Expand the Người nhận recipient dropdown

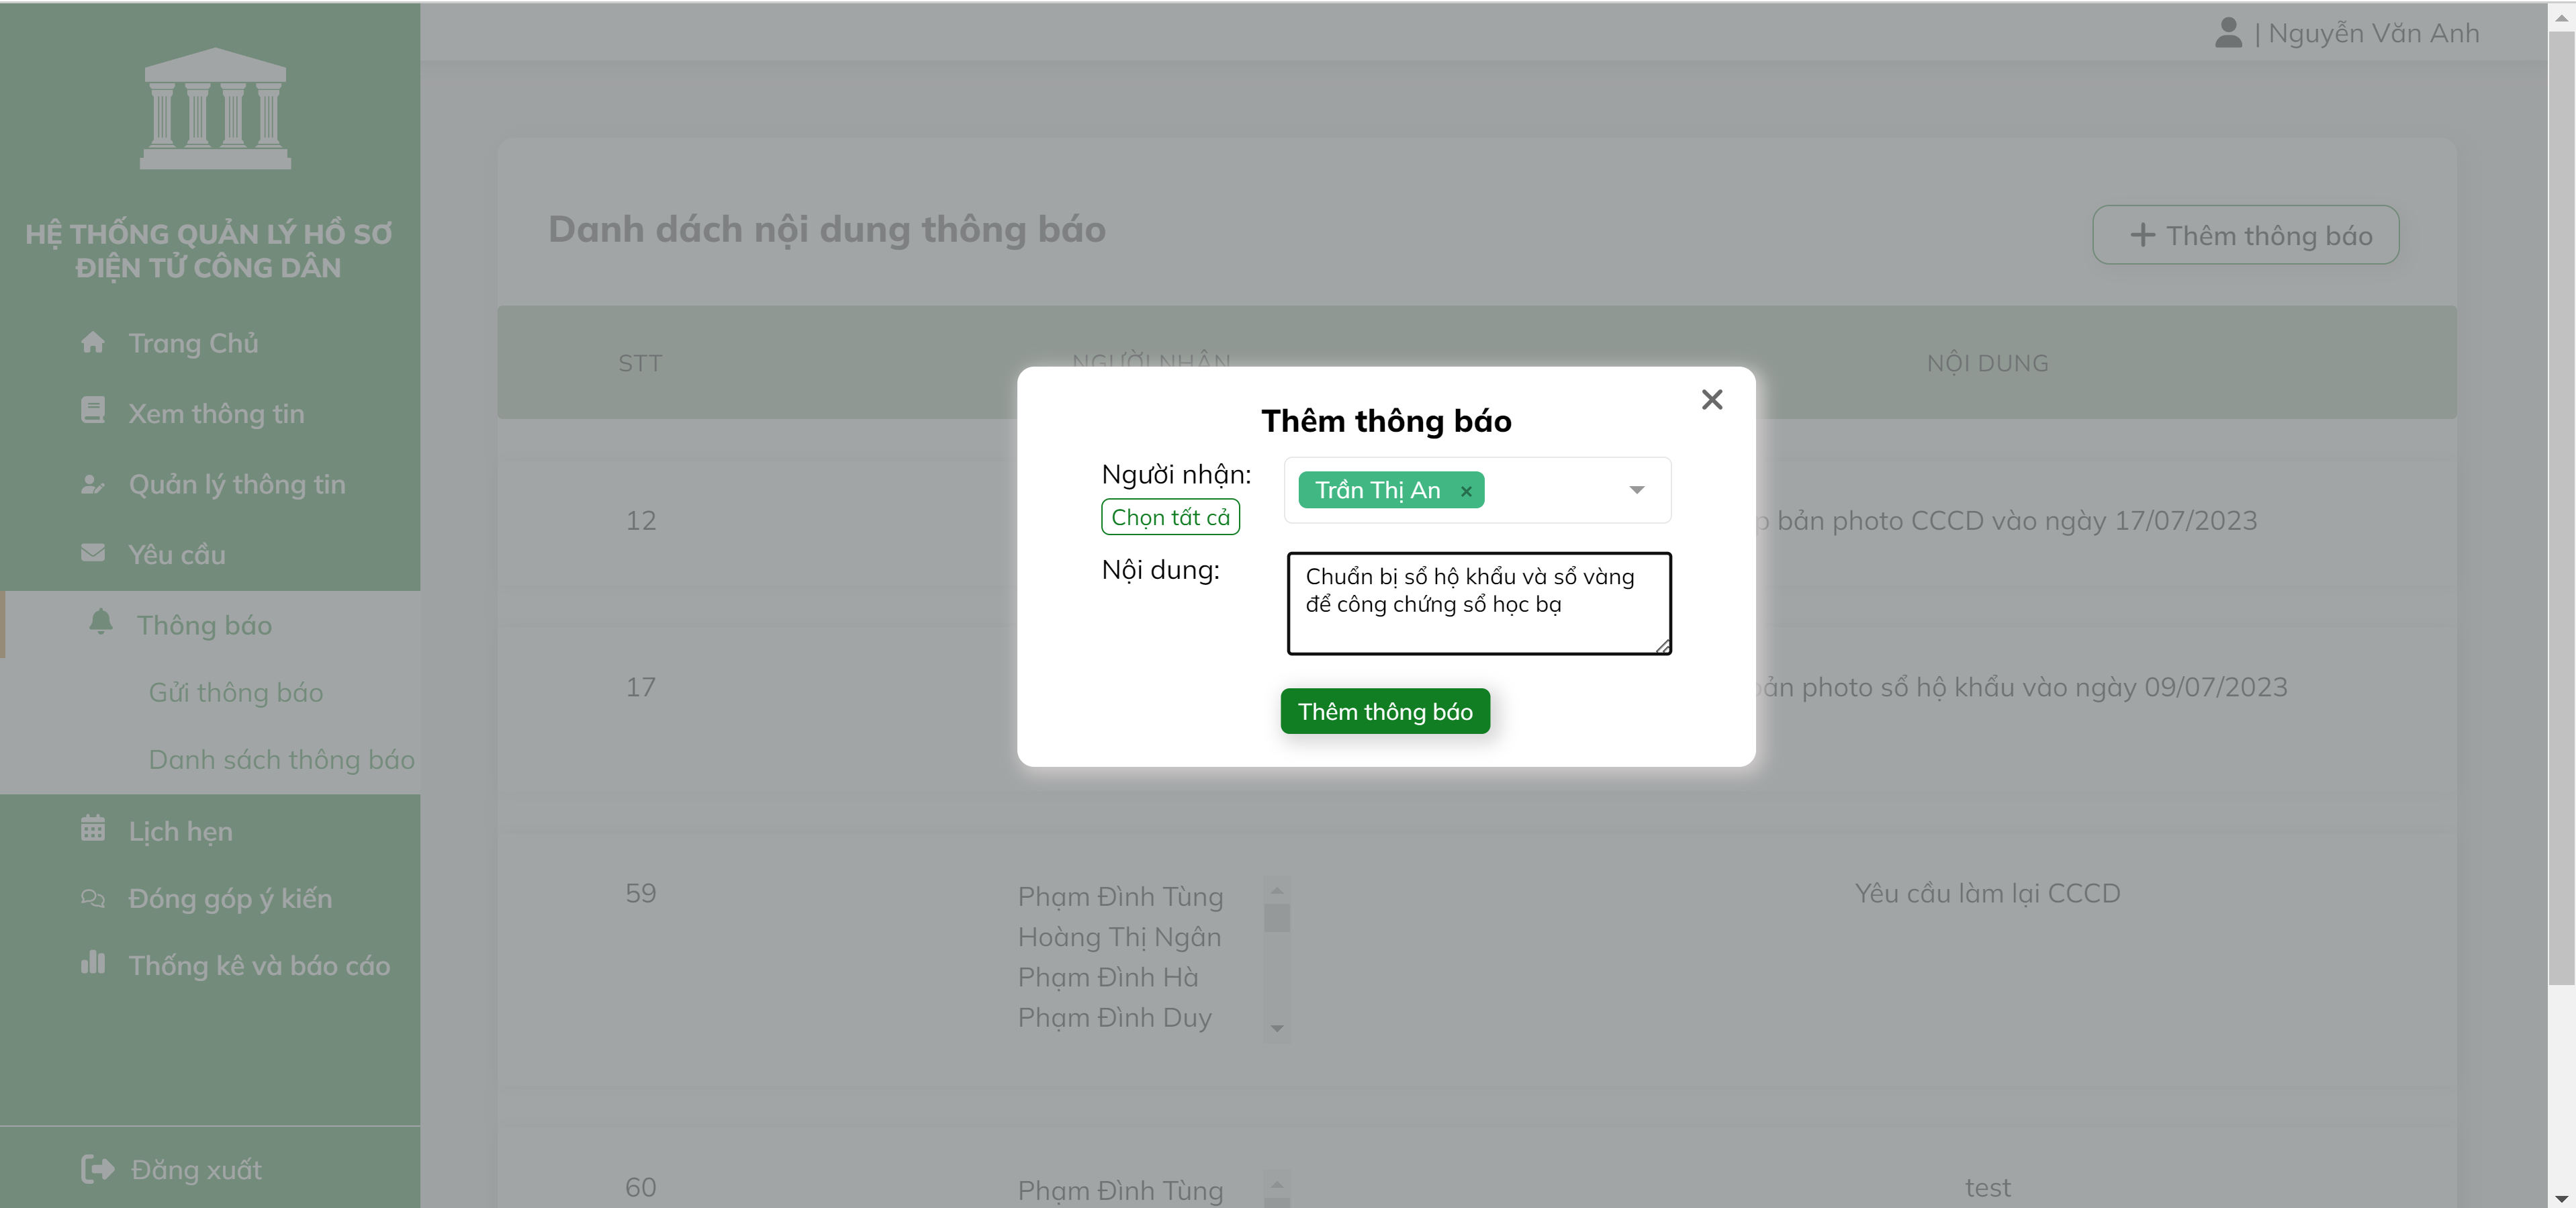(x=1637, y=490)
